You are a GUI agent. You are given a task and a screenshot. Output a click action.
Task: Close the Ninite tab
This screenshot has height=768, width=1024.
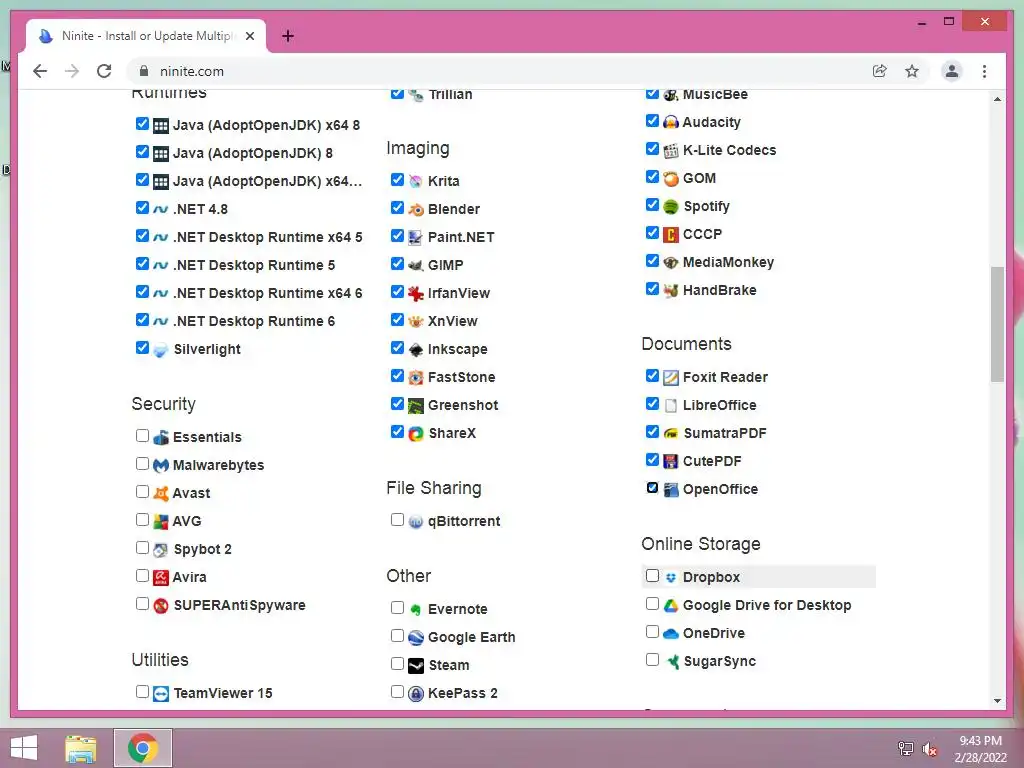click(x=249, y=36)
